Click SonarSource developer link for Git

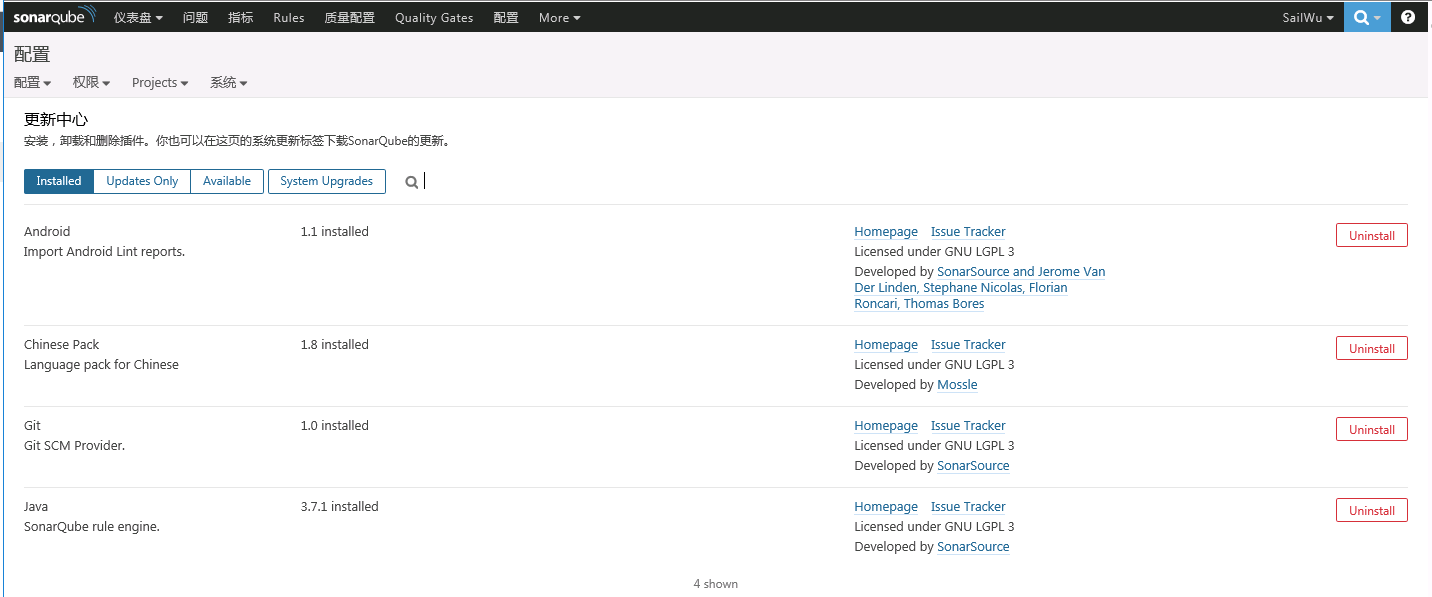pos(973,466)
